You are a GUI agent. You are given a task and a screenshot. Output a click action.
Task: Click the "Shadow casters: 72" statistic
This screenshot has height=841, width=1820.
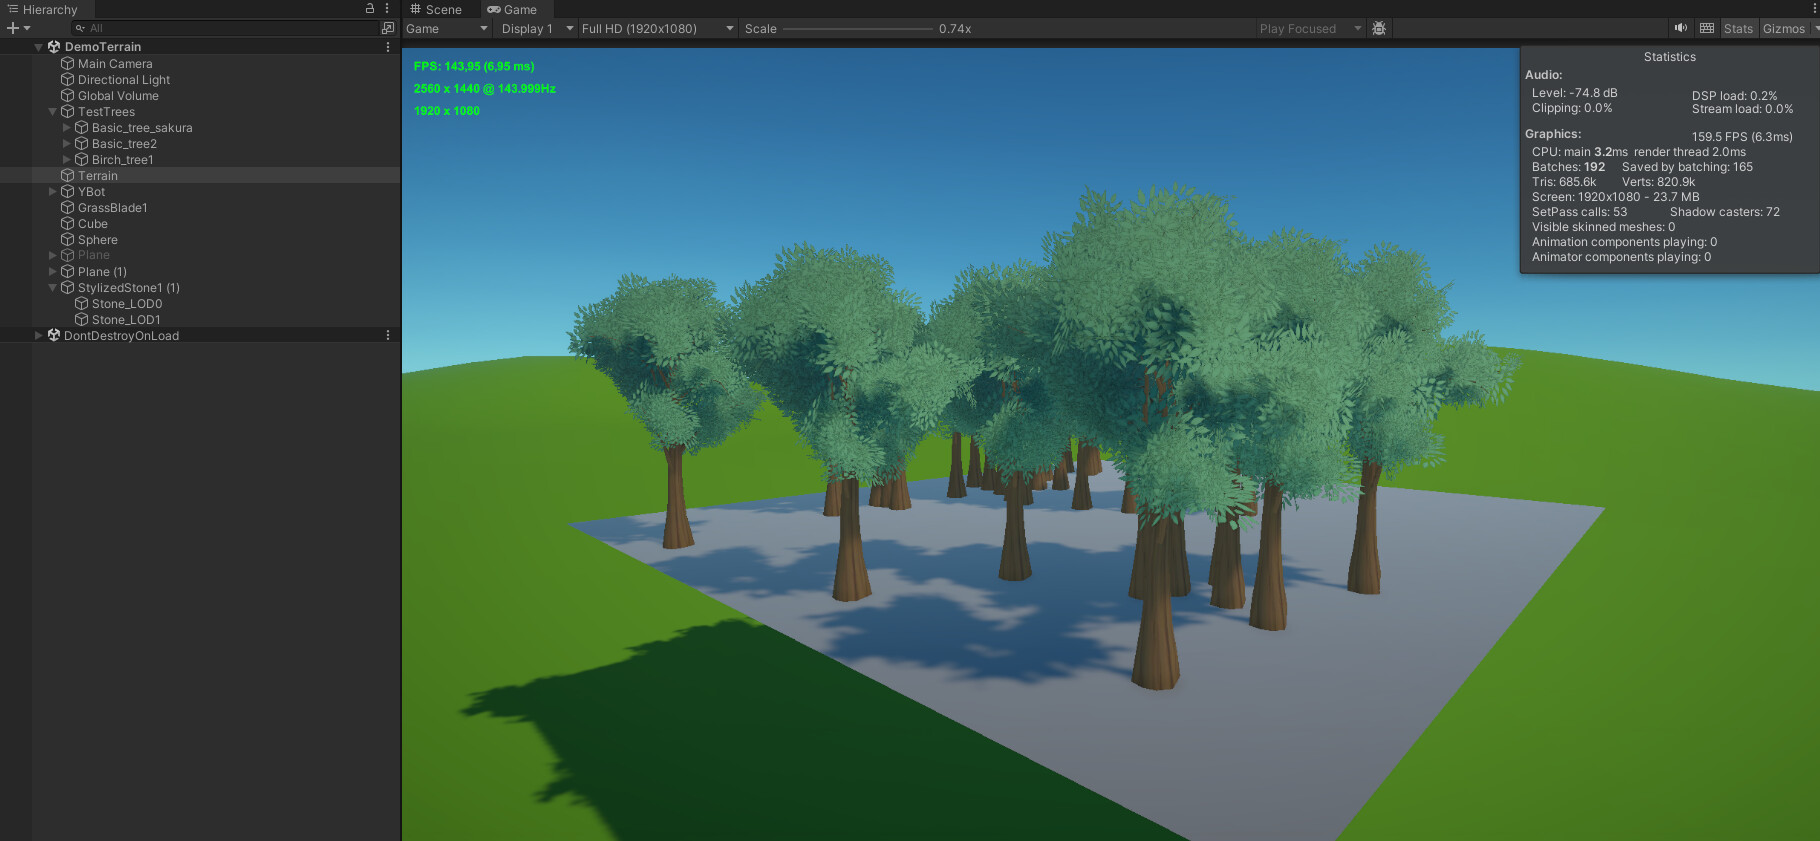coord(1725,212)
